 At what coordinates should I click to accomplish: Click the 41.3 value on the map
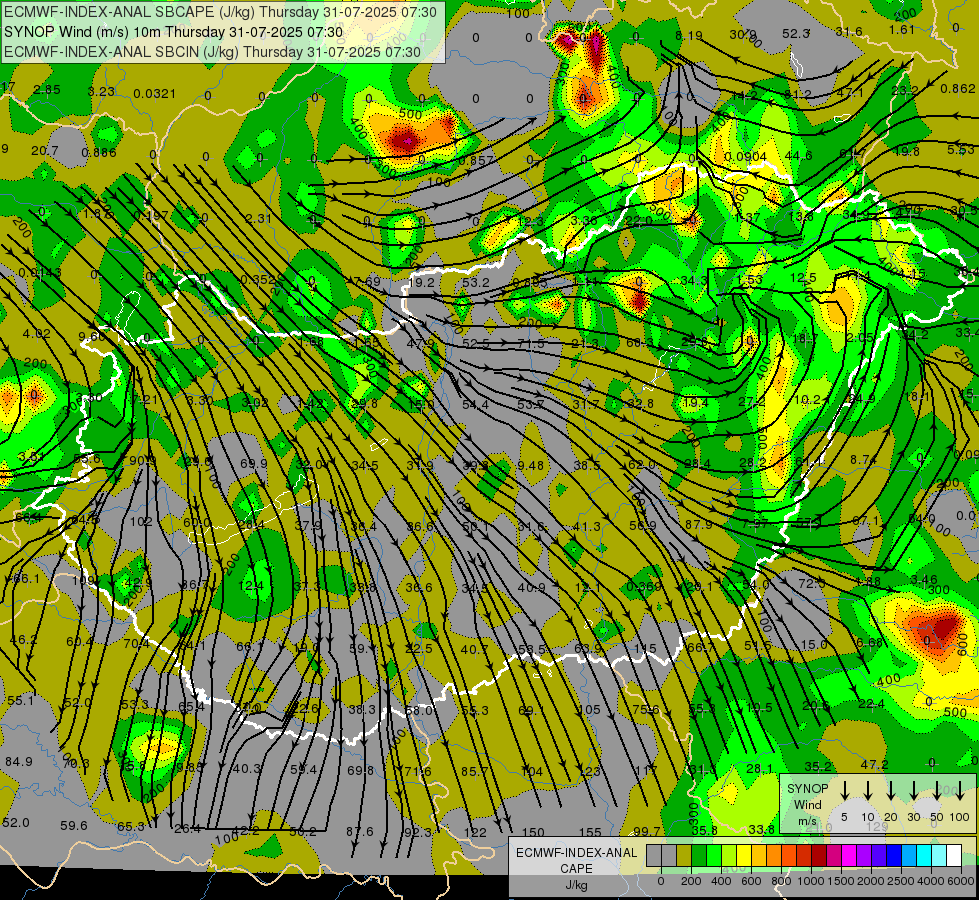[x=586, y=527]
